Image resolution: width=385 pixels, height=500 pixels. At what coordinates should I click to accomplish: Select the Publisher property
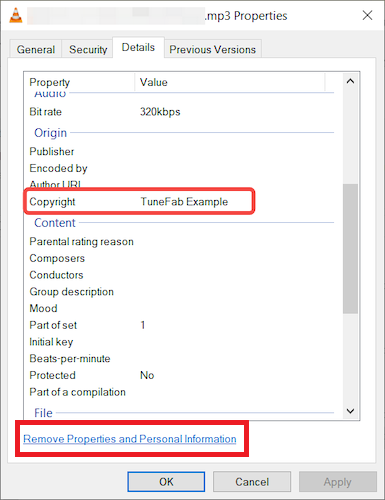52,151
